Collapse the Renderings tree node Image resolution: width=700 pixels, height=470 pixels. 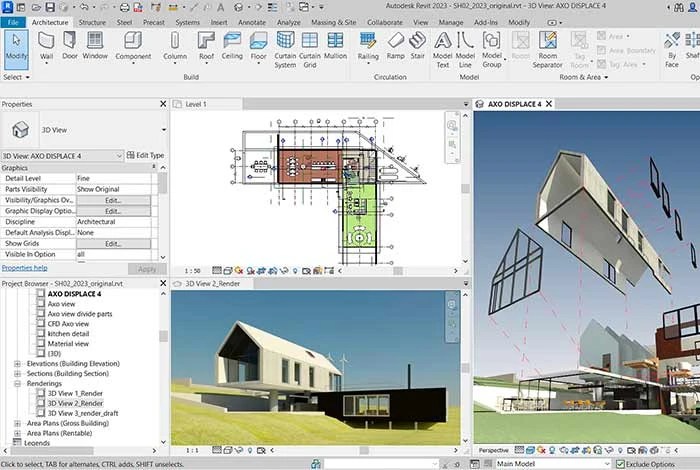pyautogui.click(x=18, y=383)
